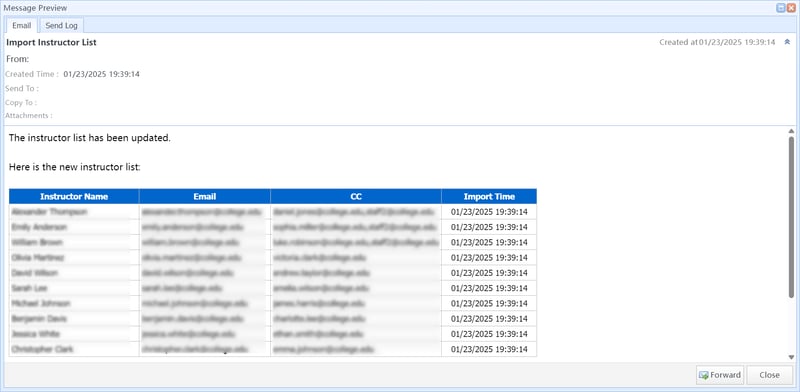This screenshot has height=392, width=800.
Task: Close the Message Preview with red X icon
Action: click(x=790, y=8)
